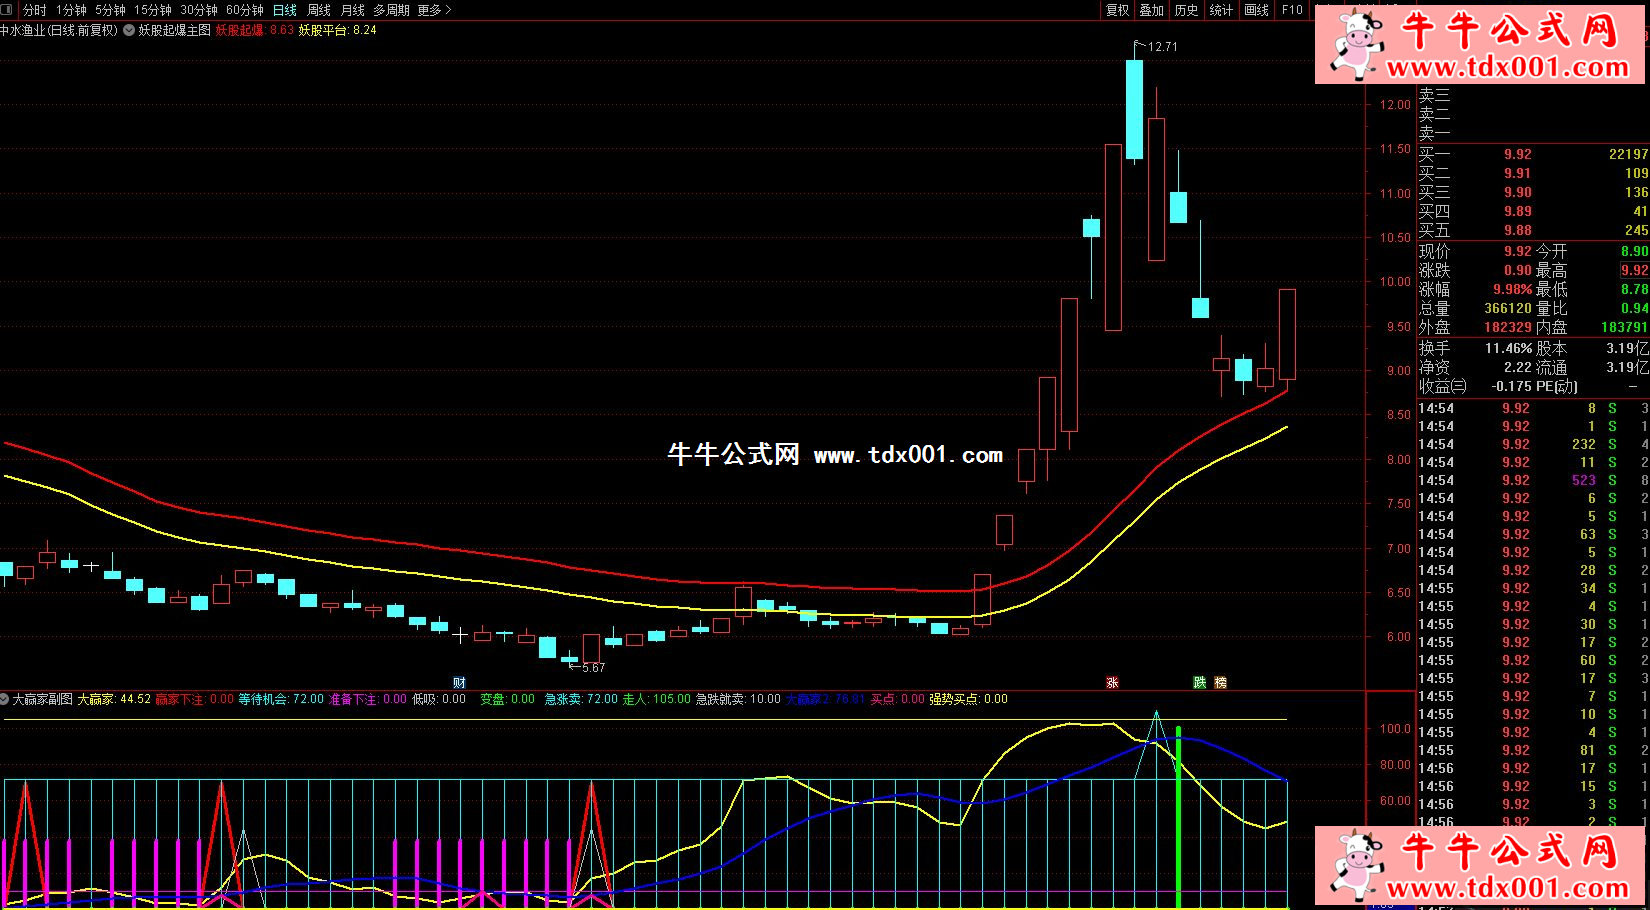Click the 买二 bid price 9.91 row
This screenshot has height=910, width=1650.
coord(1533,173)
